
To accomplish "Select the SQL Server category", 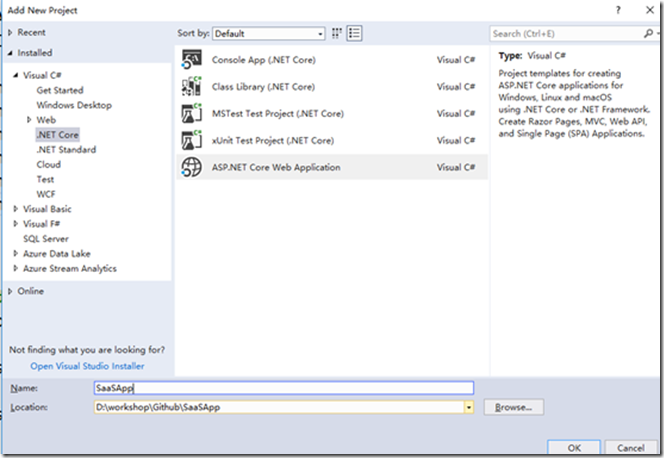I will click(x=46, y=239).
